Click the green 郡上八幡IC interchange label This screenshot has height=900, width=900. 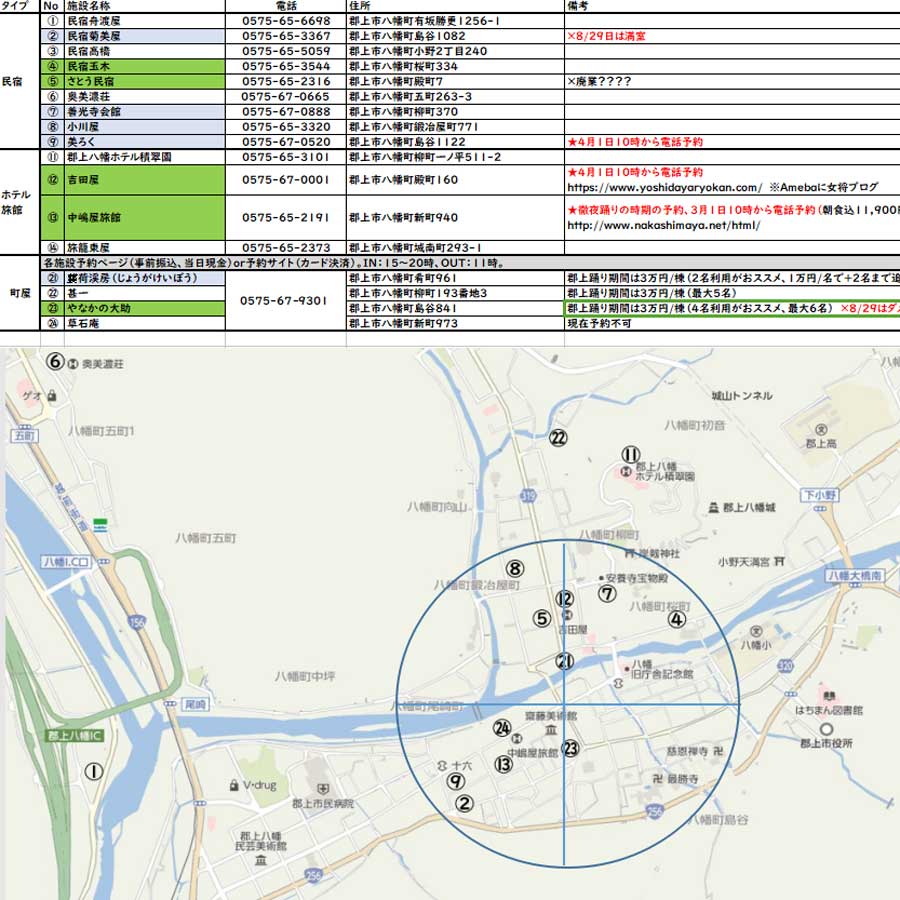[75, 735]
